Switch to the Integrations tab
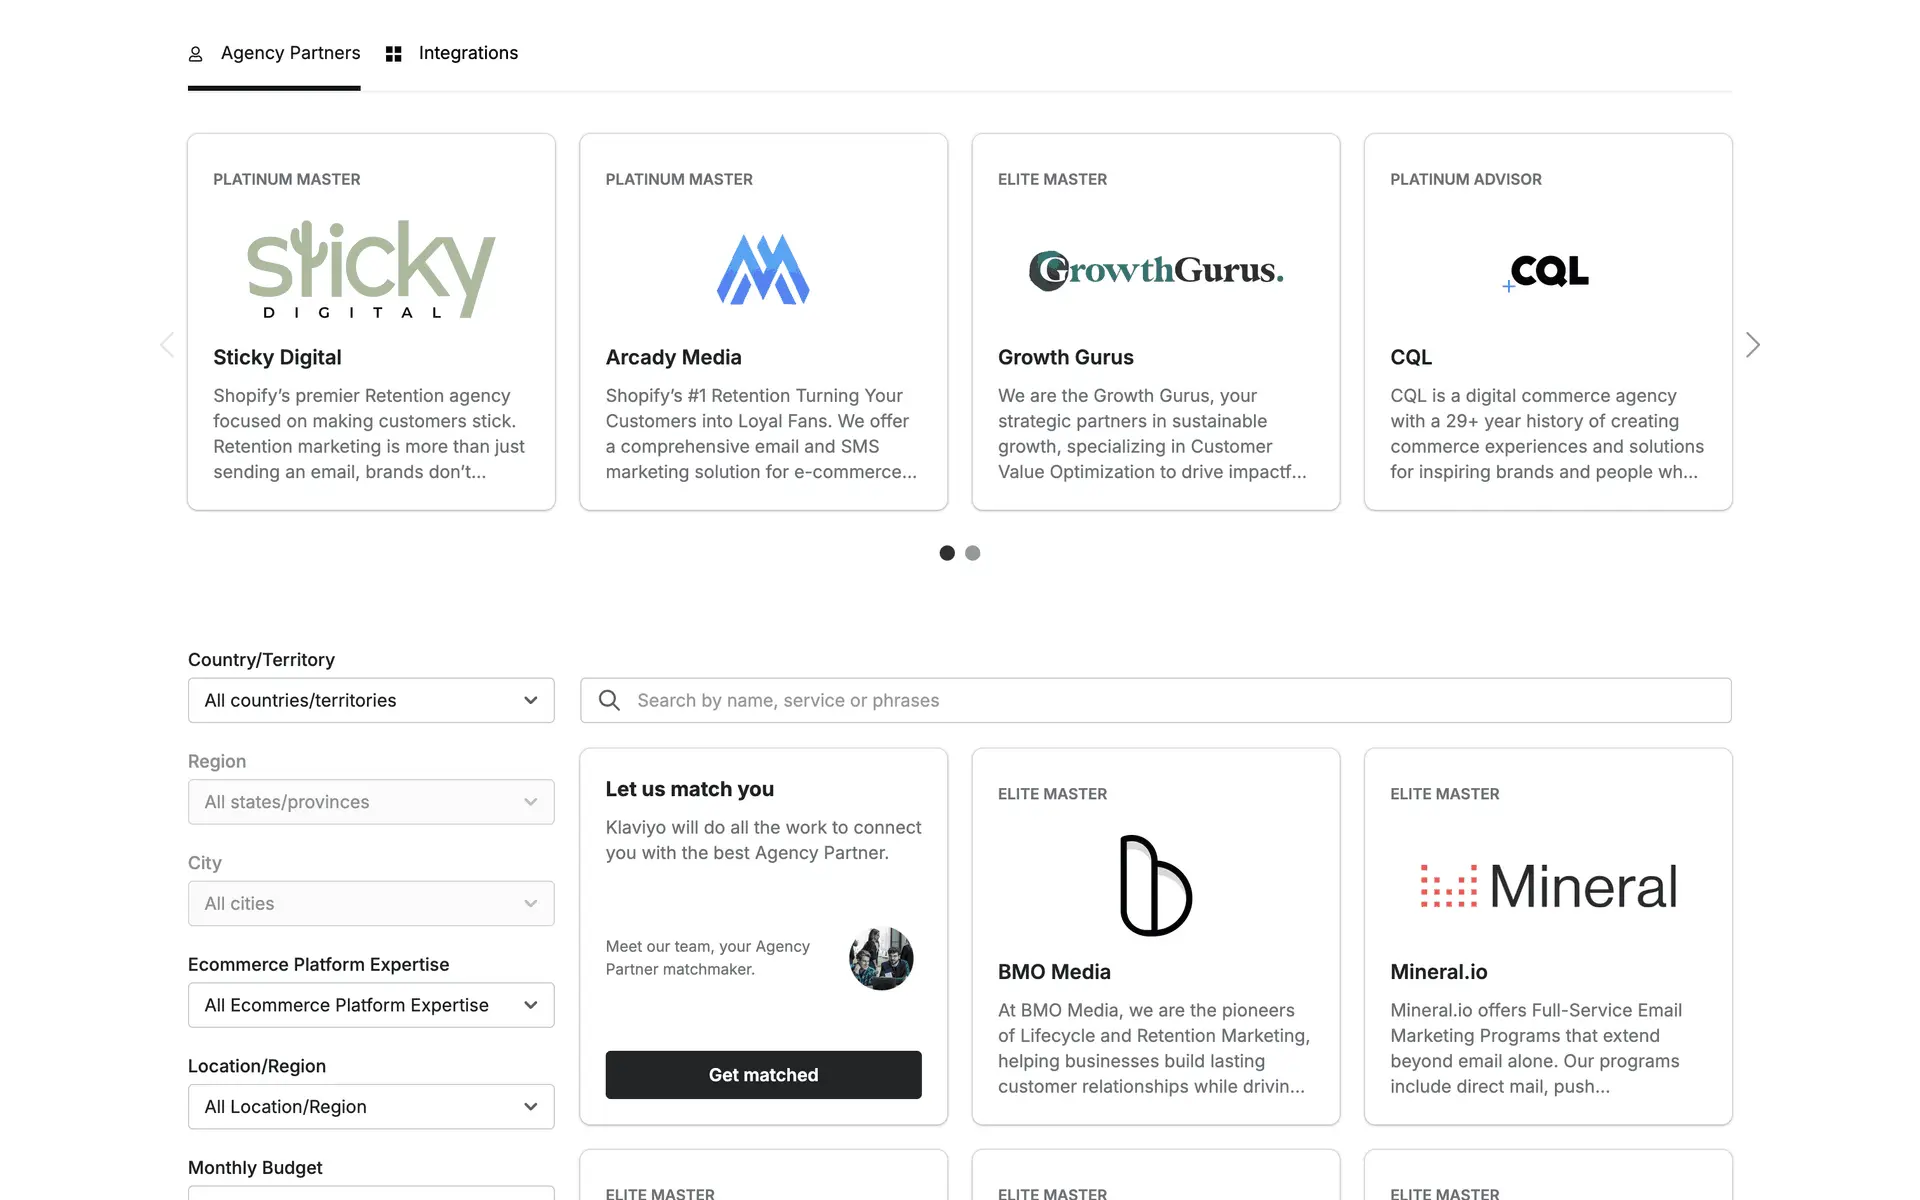 [452, 53]
